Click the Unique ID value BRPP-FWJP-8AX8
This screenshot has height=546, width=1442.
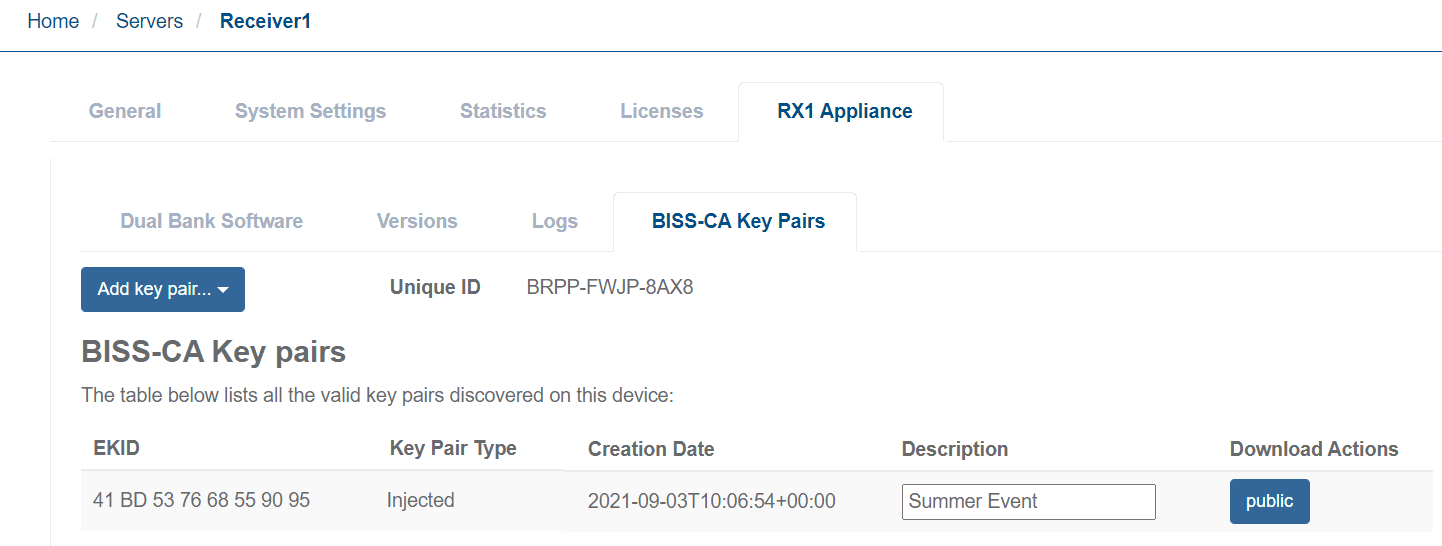tap(609, 288)
